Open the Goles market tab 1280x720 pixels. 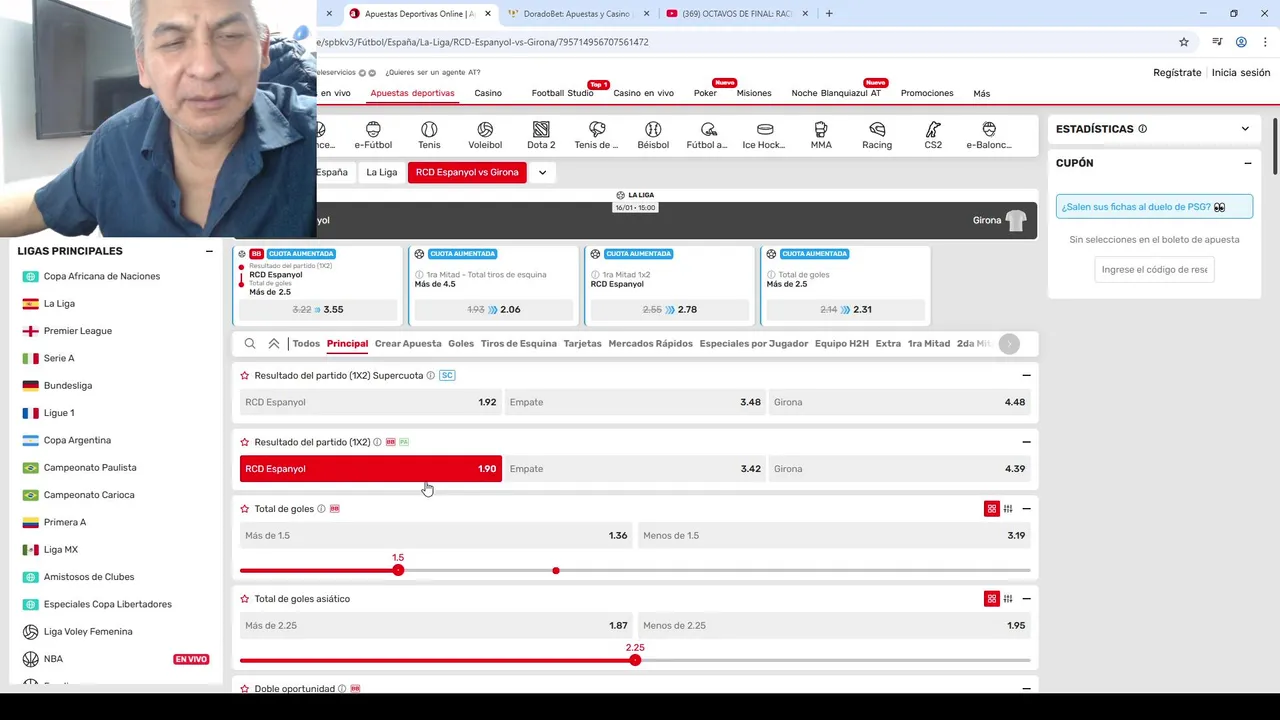(x=461, y=343)
